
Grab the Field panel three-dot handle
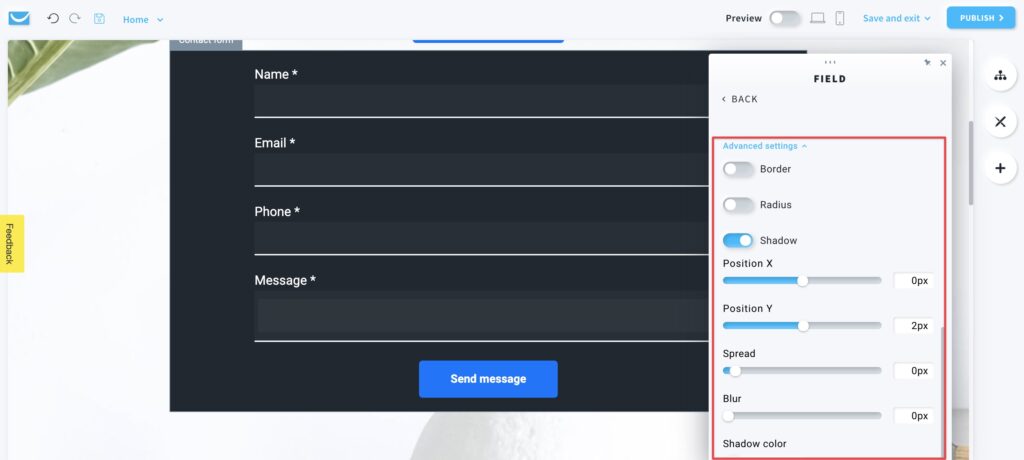(x=830, y=62)
